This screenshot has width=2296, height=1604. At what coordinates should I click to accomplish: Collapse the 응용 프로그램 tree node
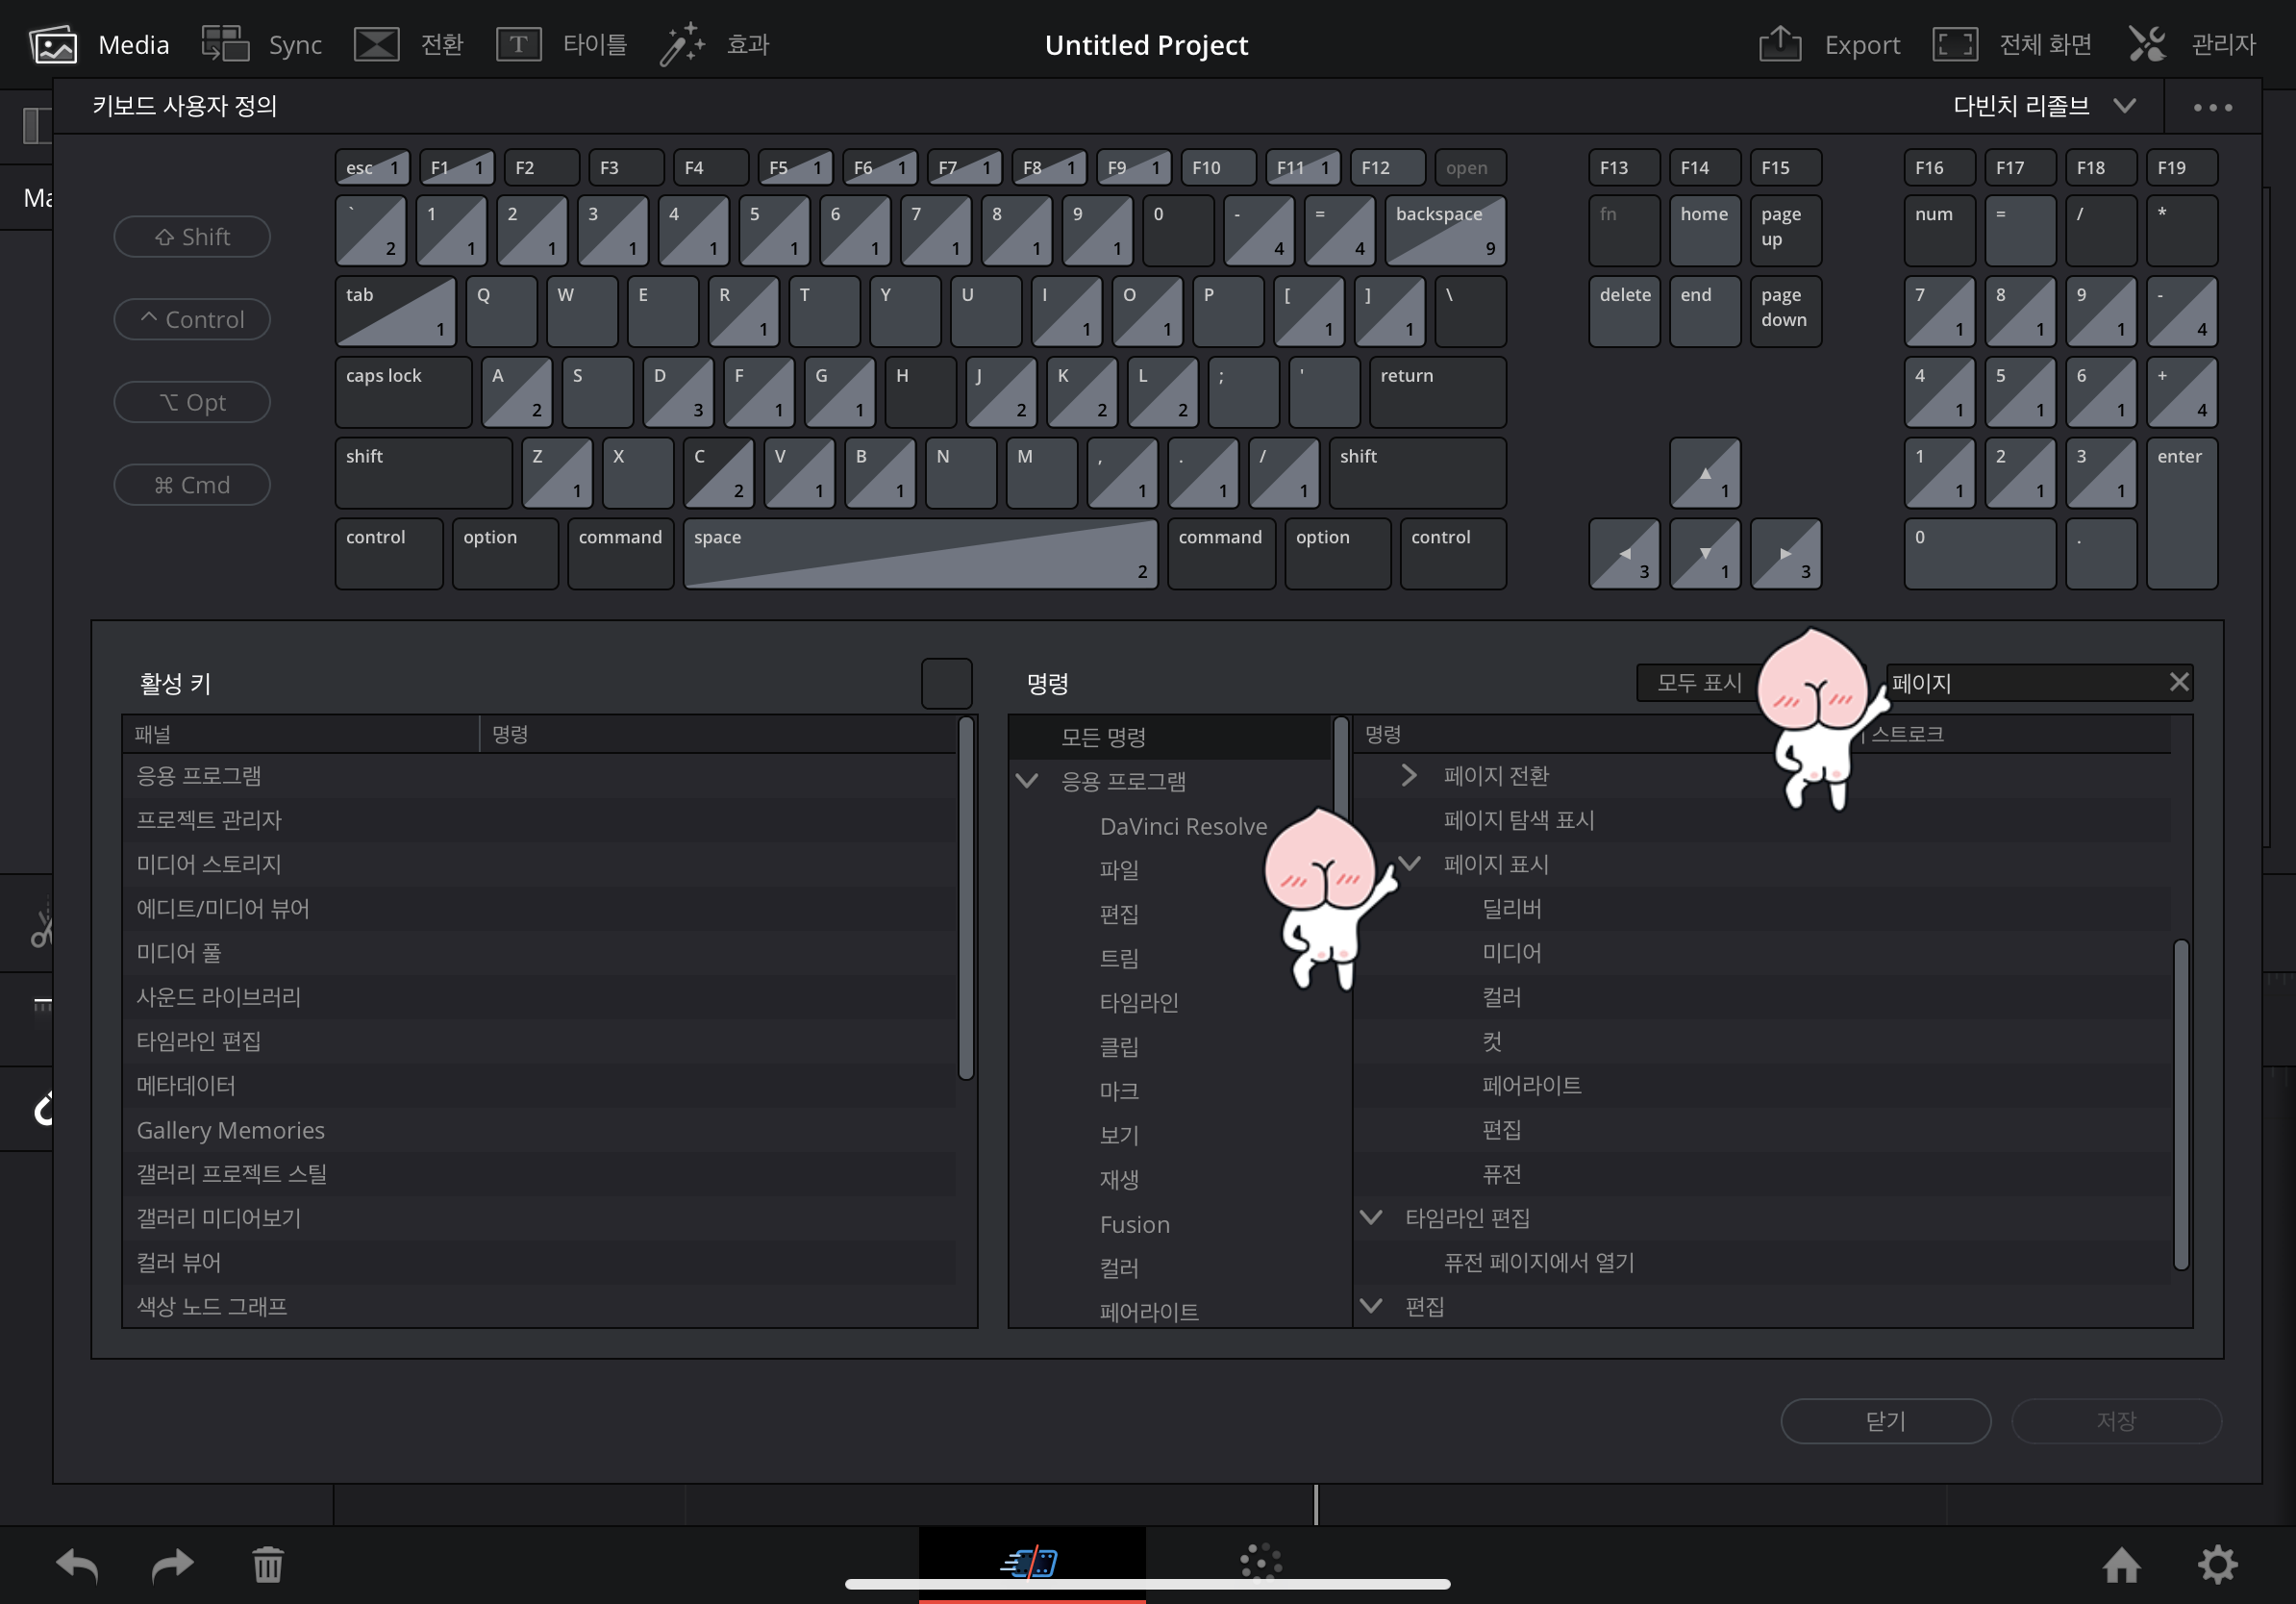click(1027, 781)
